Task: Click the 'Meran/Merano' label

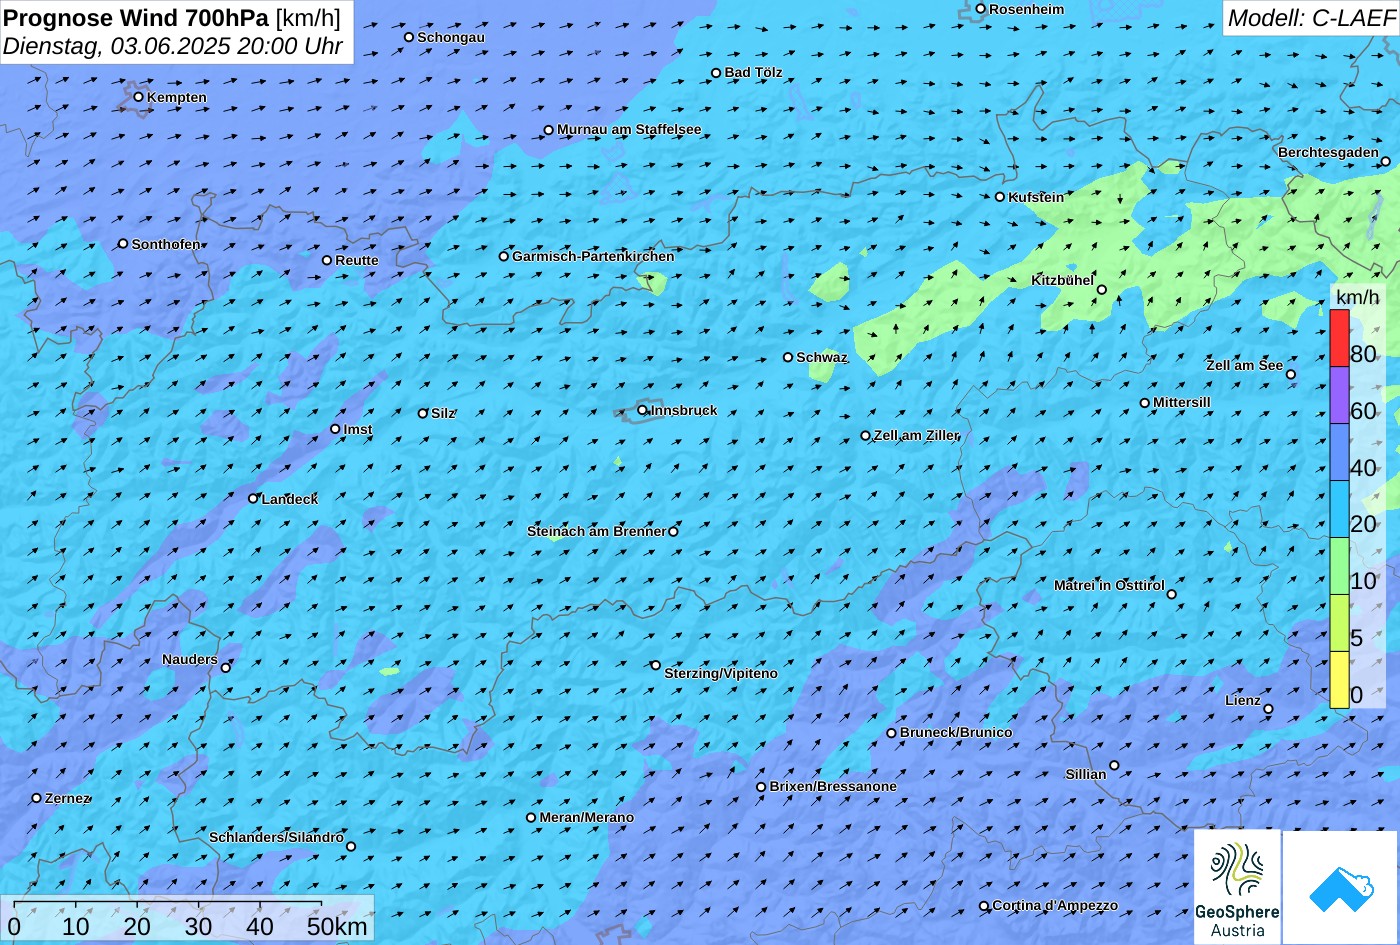Action: 587,817
